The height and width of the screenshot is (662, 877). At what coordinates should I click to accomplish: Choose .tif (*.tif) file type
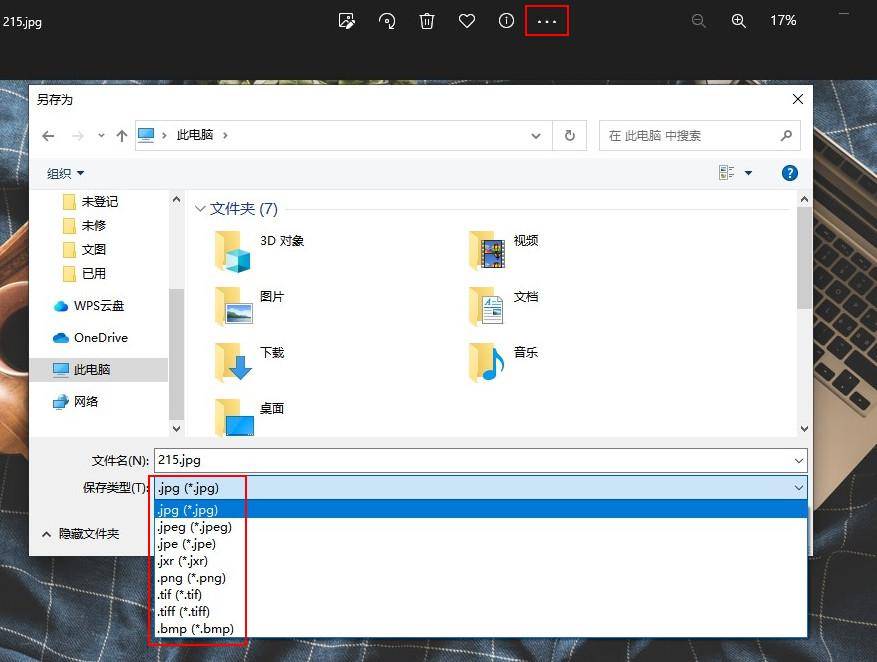point(480,594)
